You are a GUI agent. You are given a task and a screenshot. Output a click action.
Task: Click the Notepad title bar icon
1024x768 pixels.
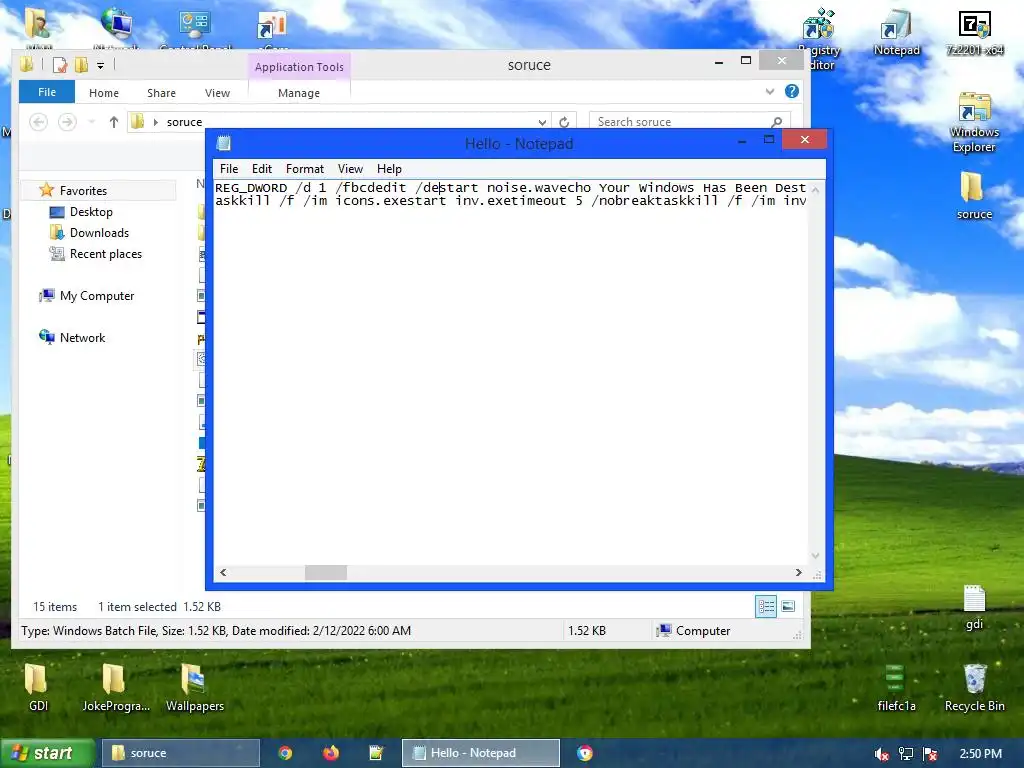224,143
